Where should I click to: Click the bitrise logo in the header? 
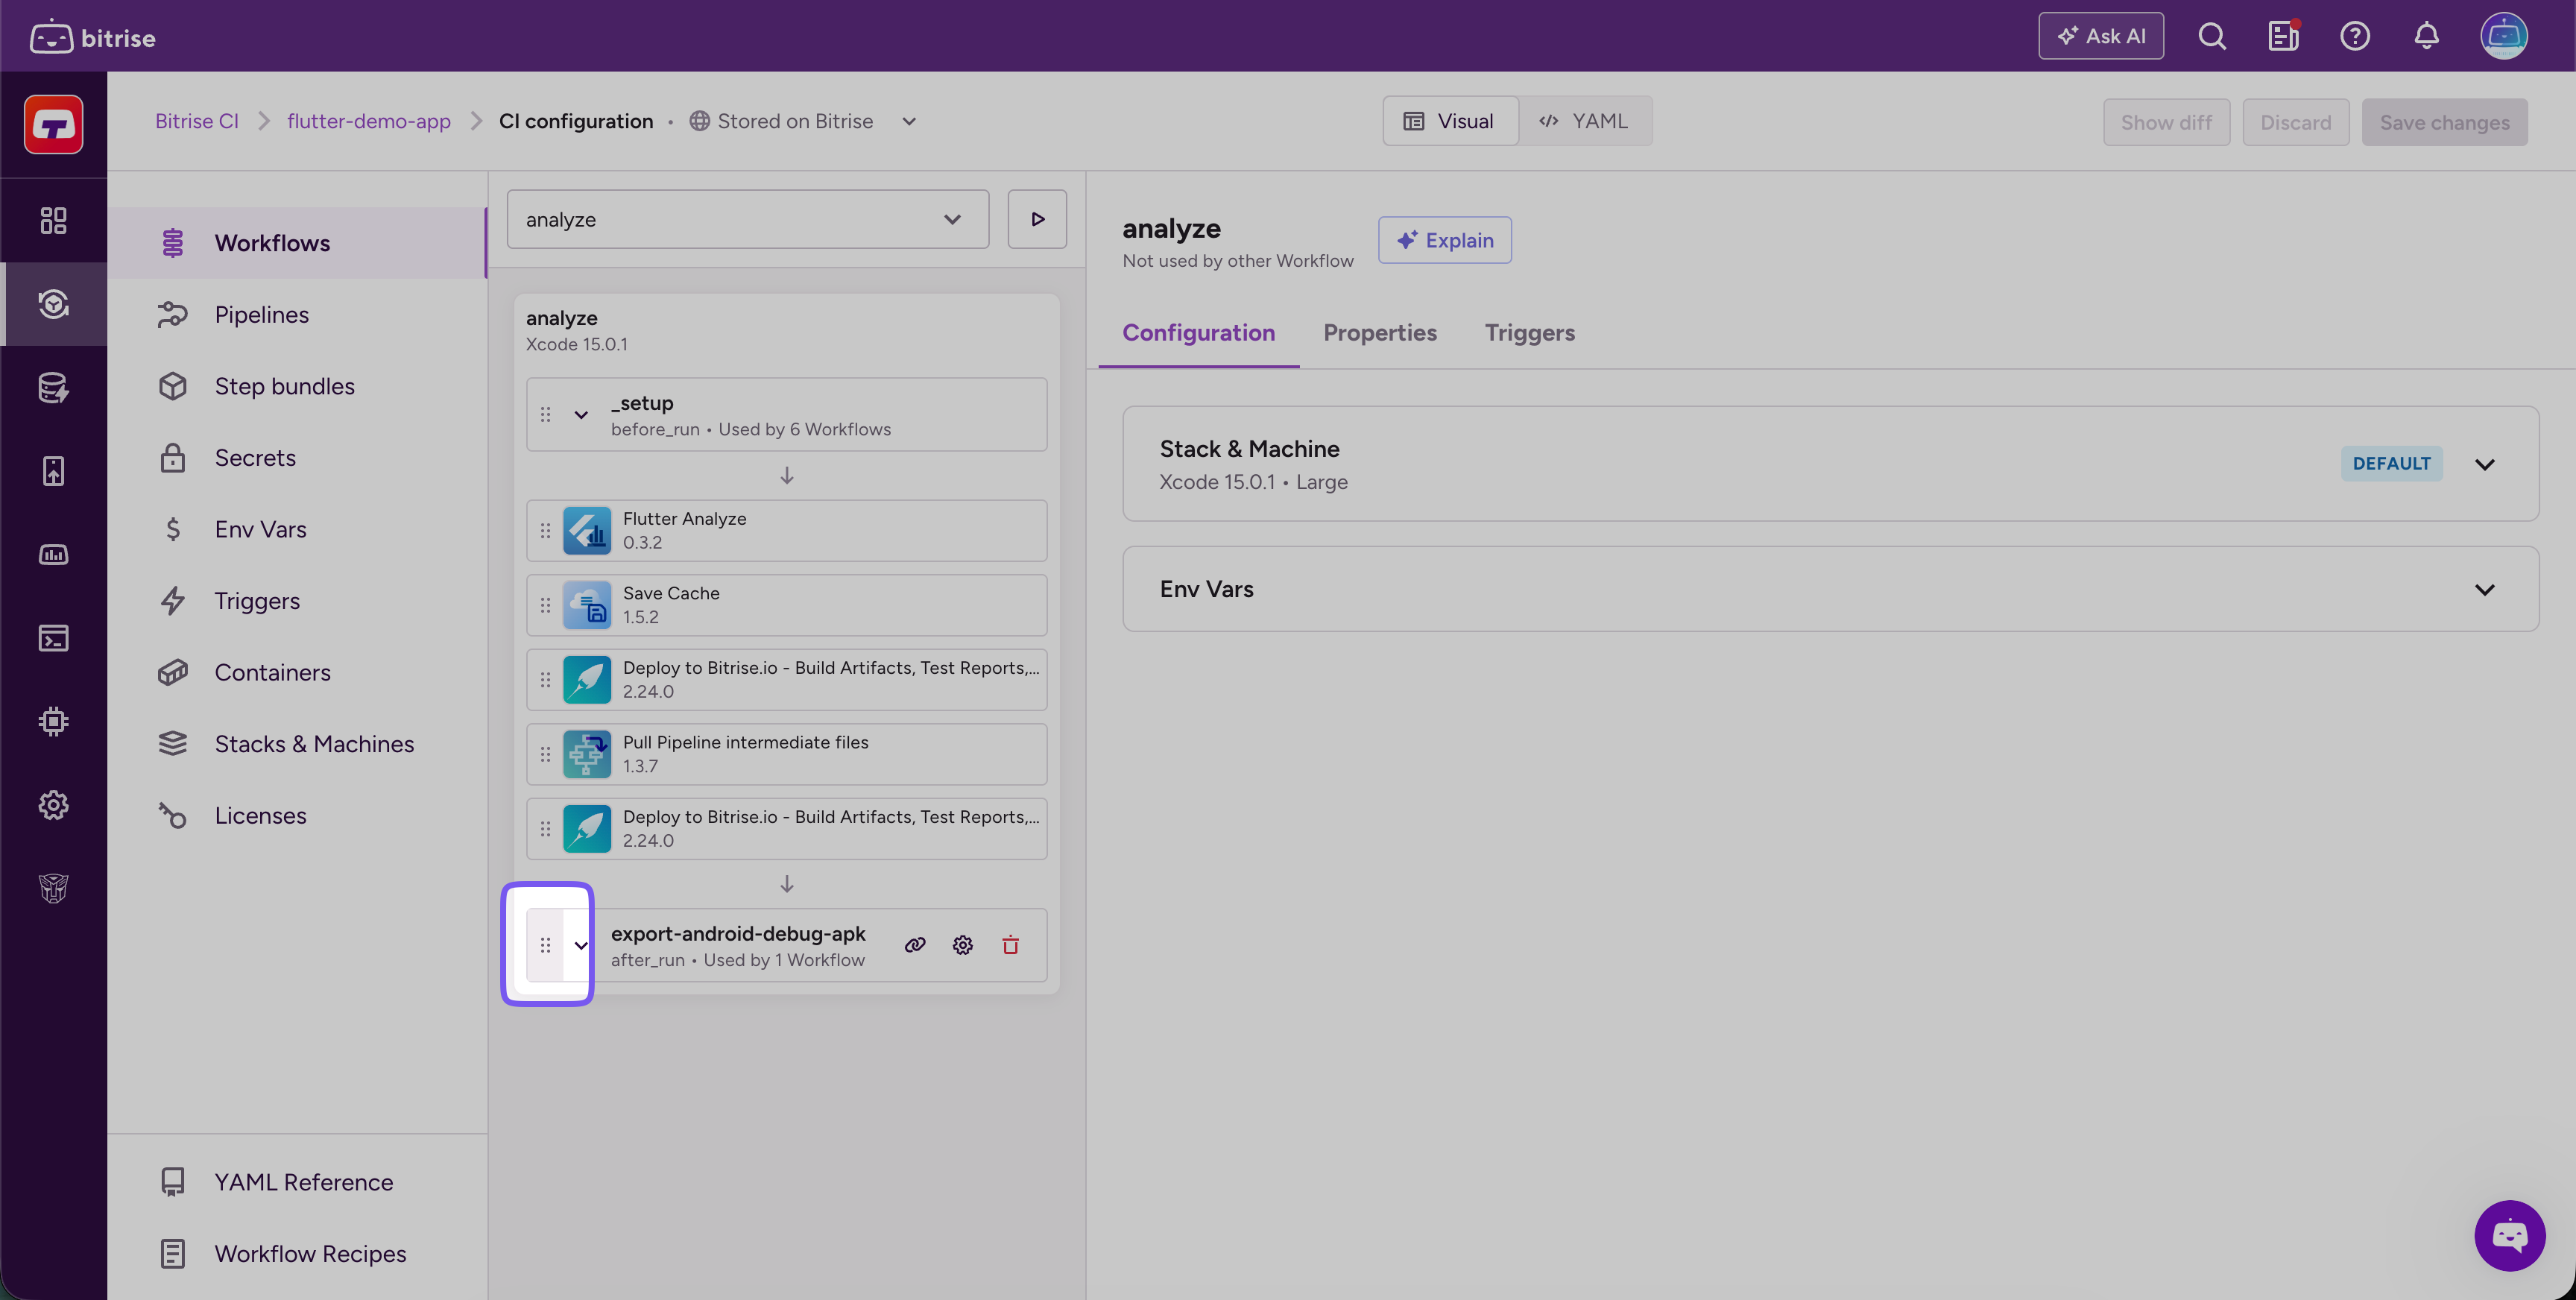[x=92, y=37]
